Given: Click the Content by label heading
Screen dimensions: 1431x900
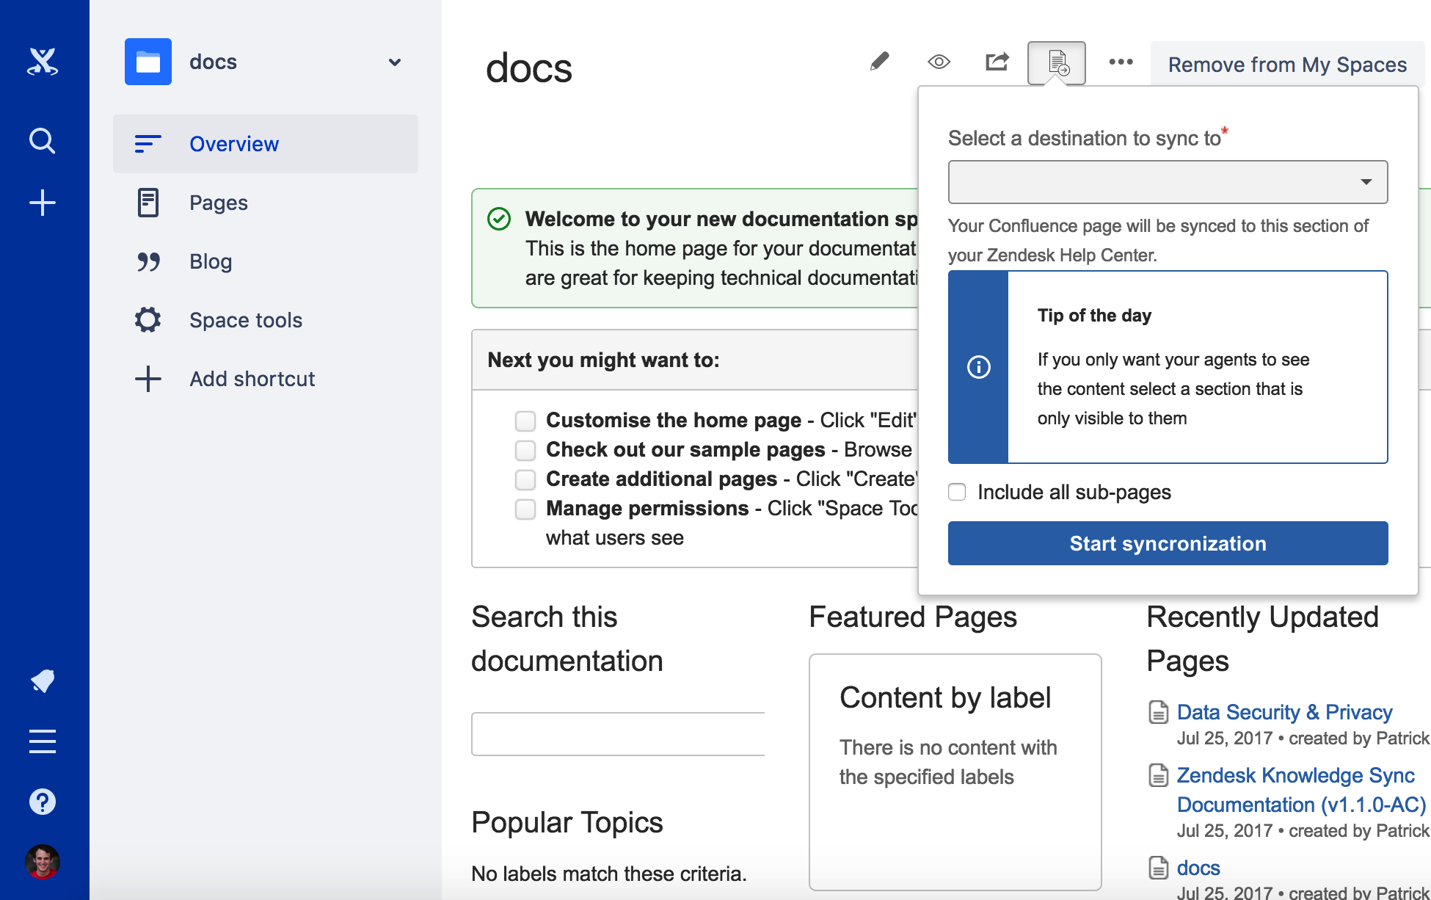Looking at the screenshot, I should pos(945,698).
